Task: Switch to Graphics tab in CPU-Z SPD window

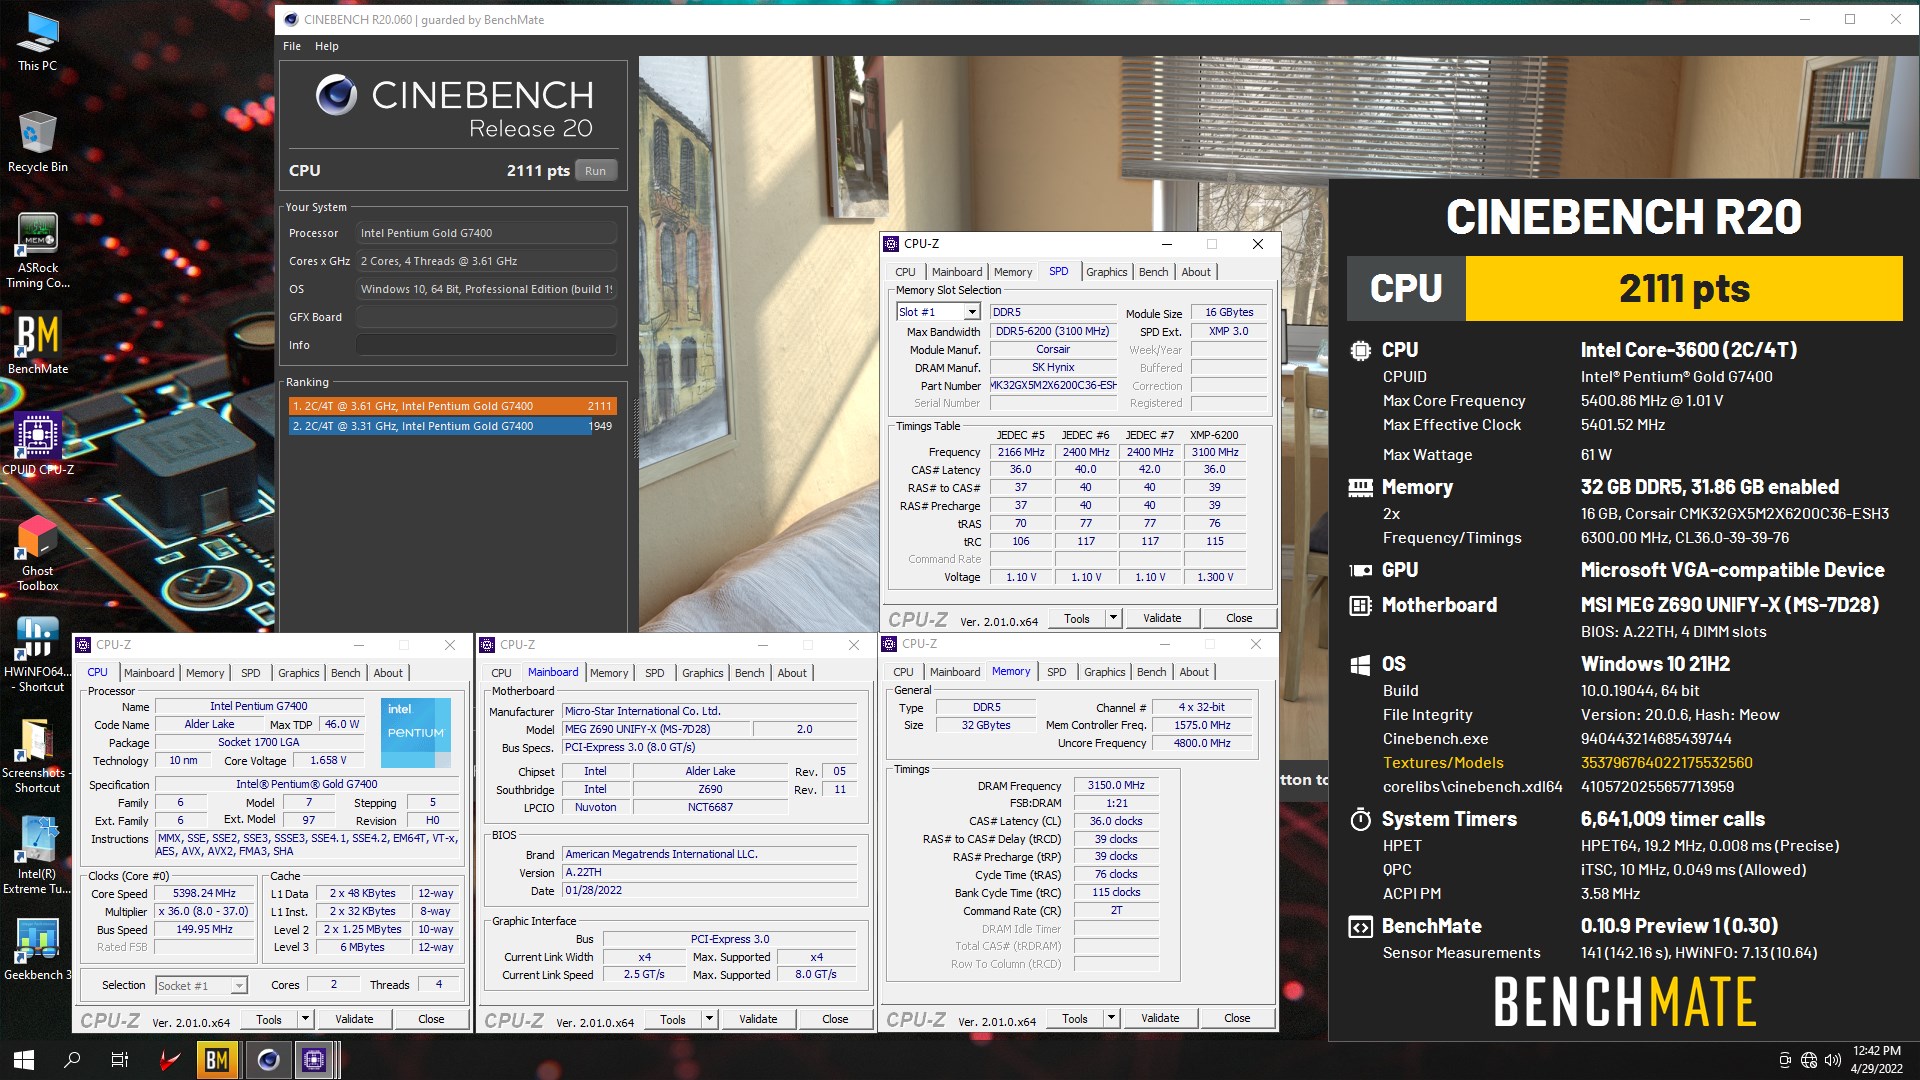Action: (x=1106, y=272)
